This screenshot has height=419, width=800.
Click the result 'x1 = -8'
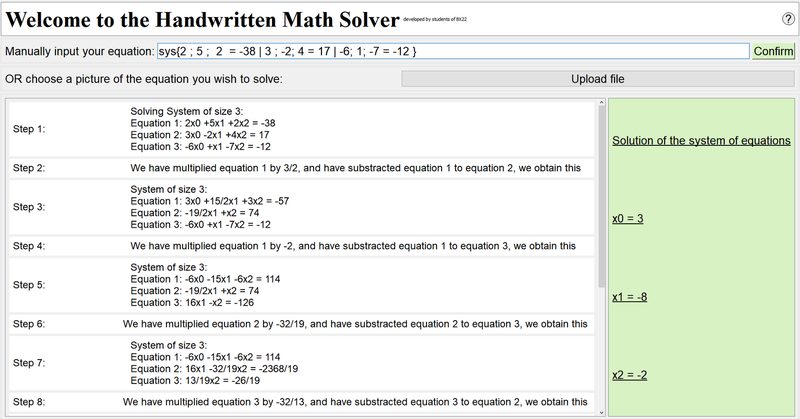(x=630, y=297)
